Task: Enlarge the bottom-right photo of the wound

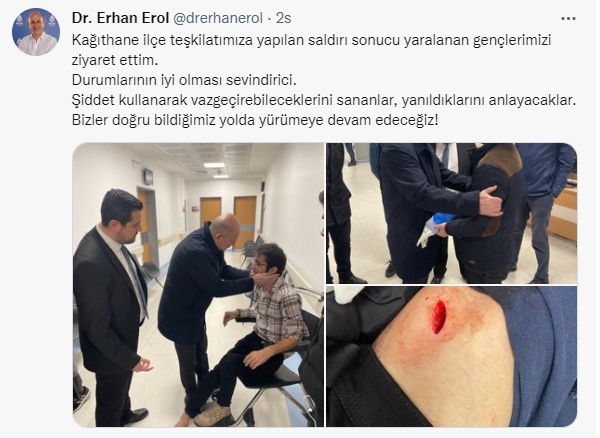Action: click(x=452, y=357)
